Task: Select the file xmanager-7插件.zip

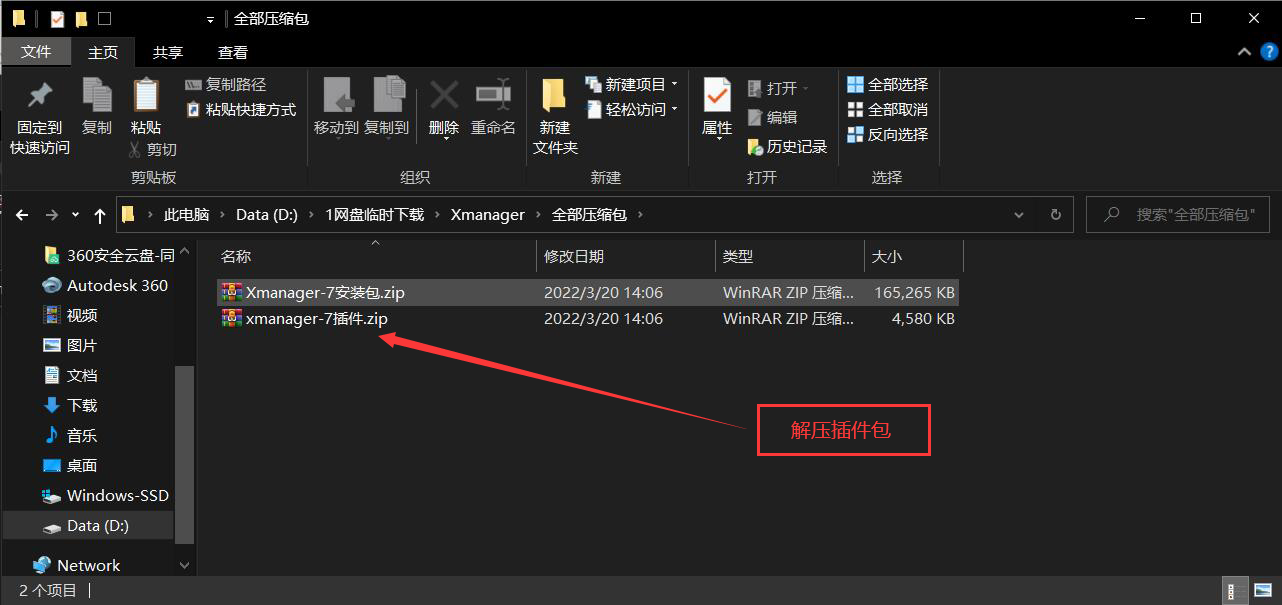Action: pyautogui.click(x=588, y=319)
